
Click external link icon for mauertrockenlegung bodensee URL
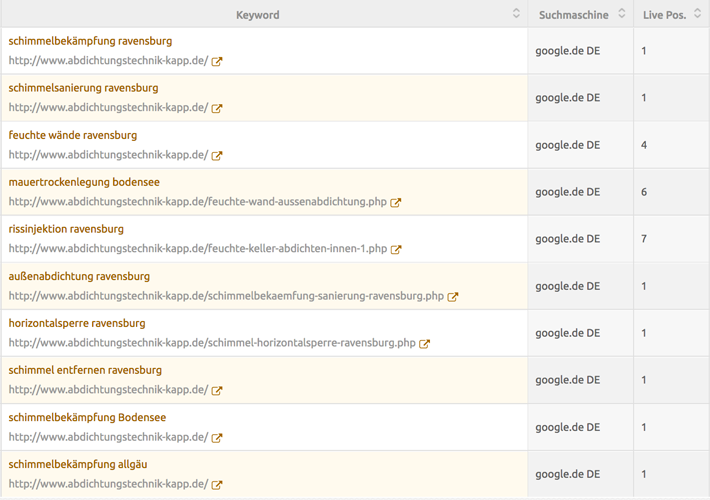pyautogui.click(x=396, y=202)
